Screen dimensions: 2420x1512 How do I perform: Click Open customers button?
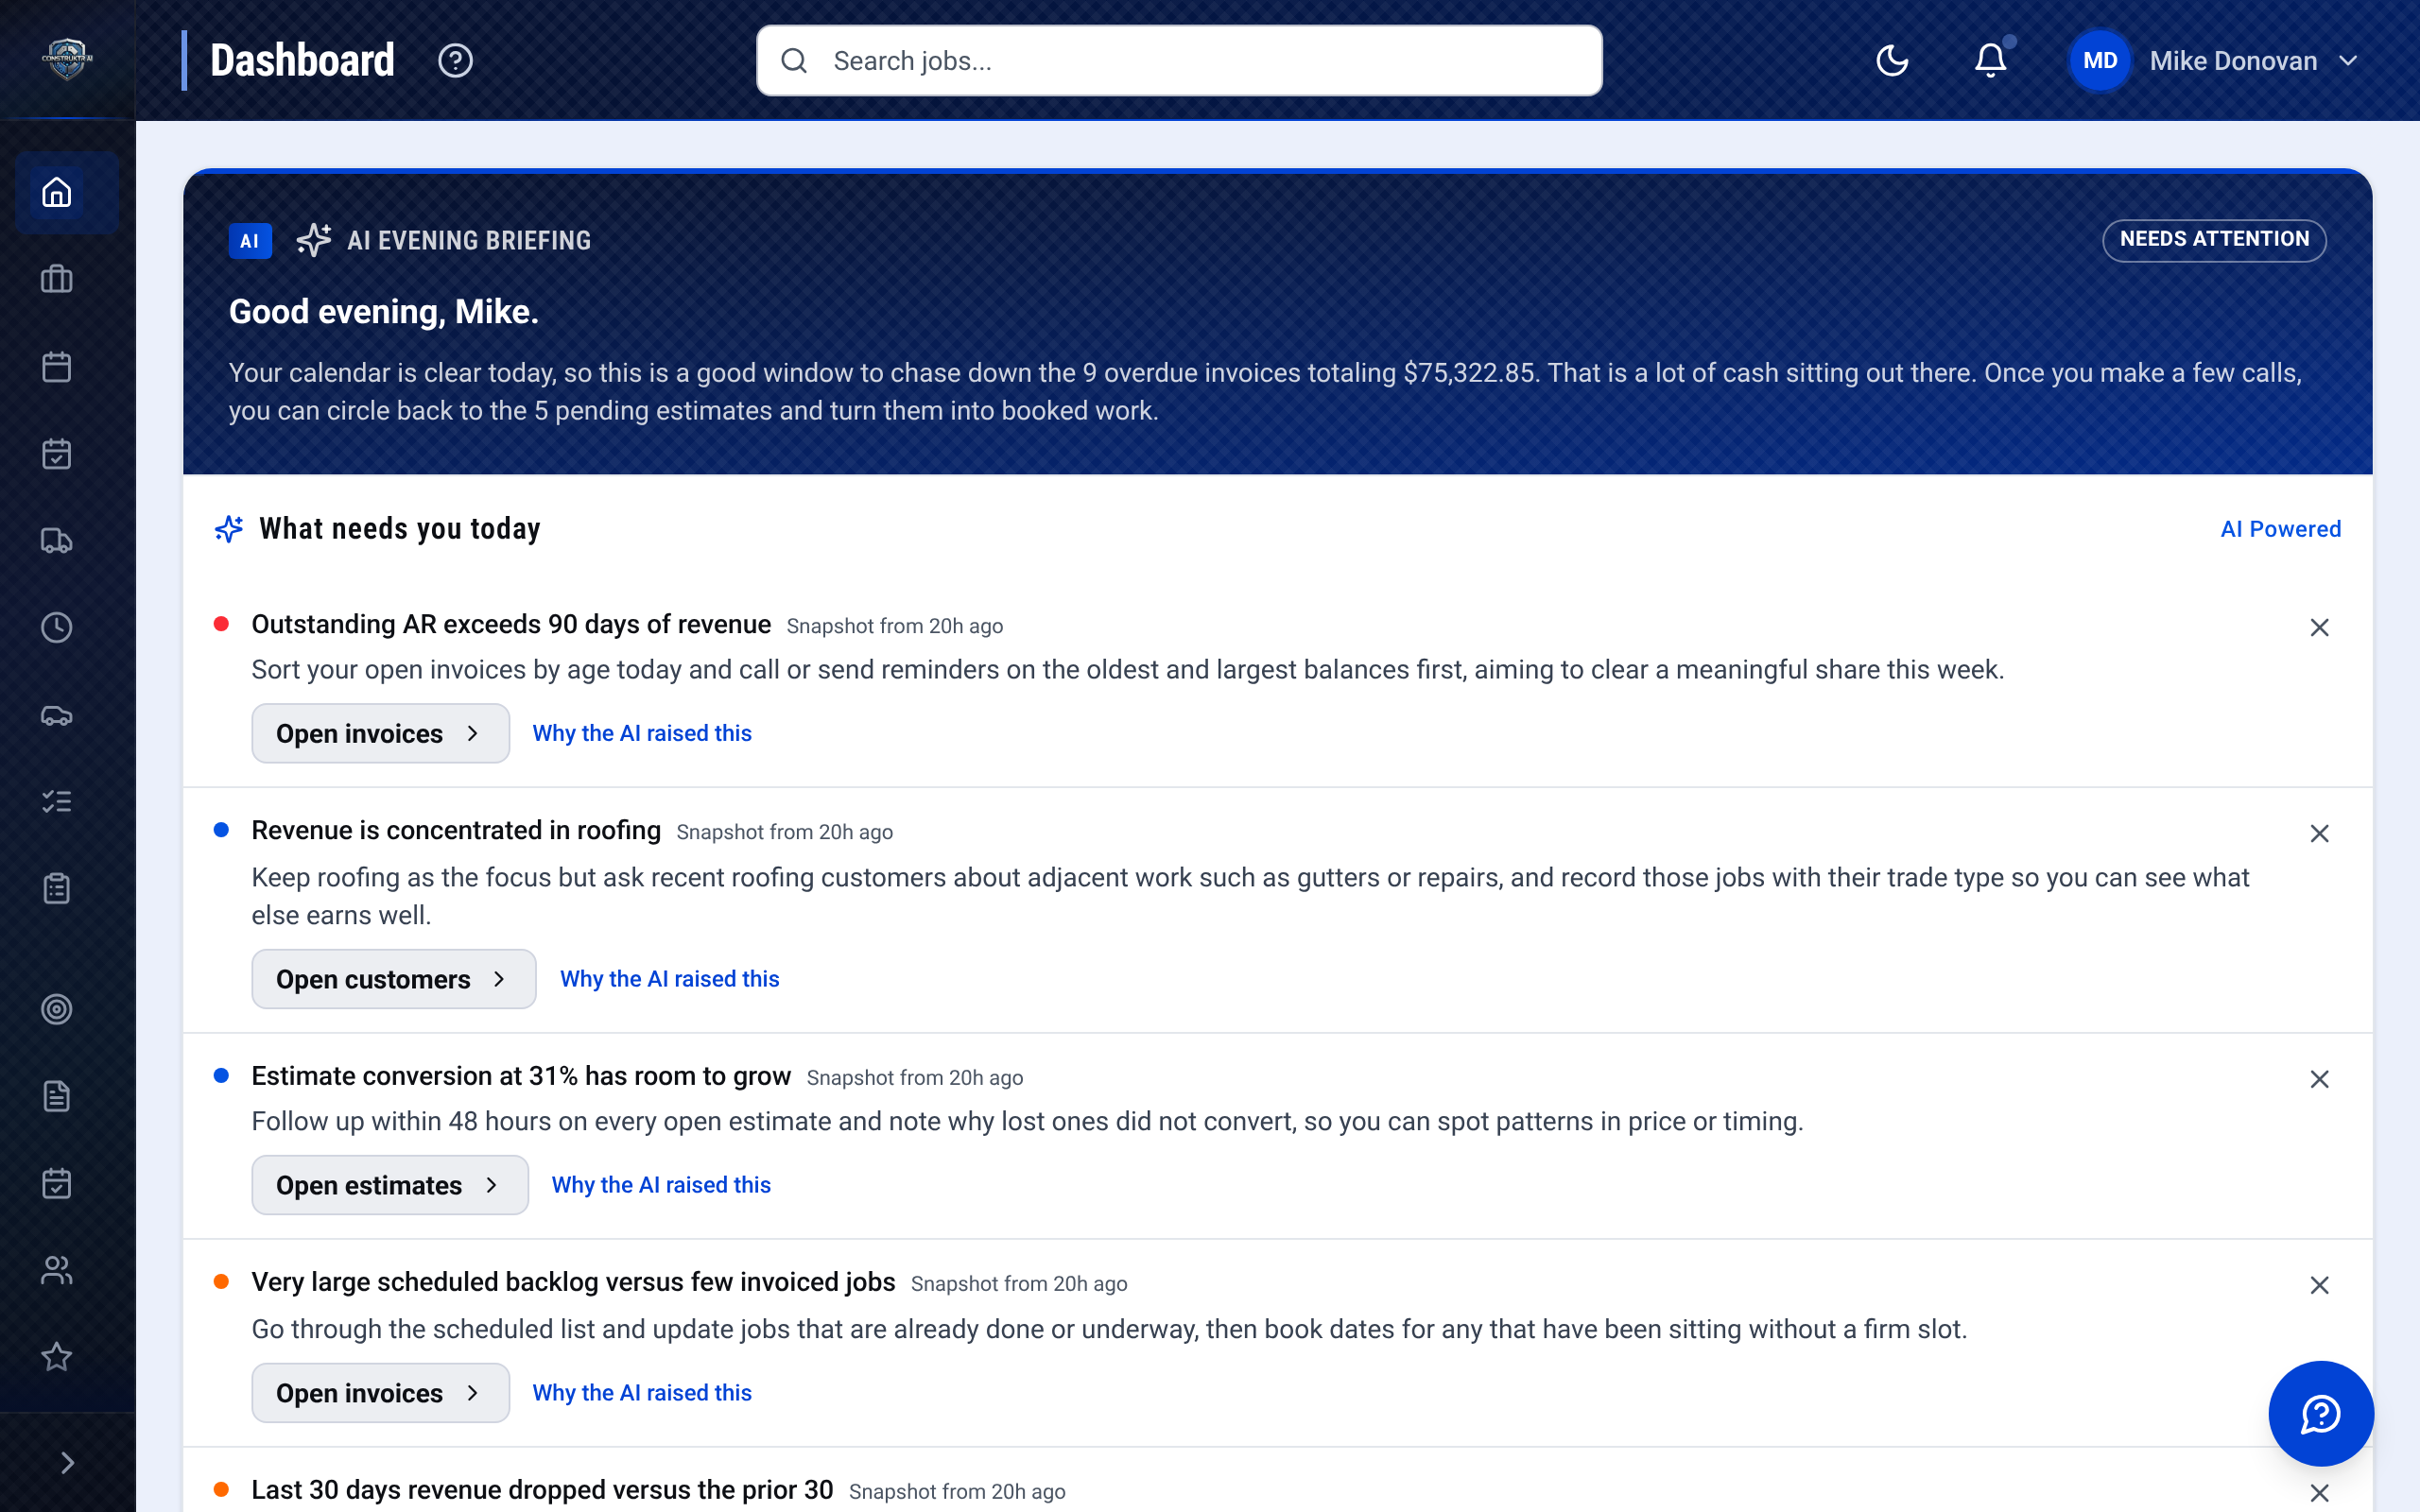click(393, 979)
